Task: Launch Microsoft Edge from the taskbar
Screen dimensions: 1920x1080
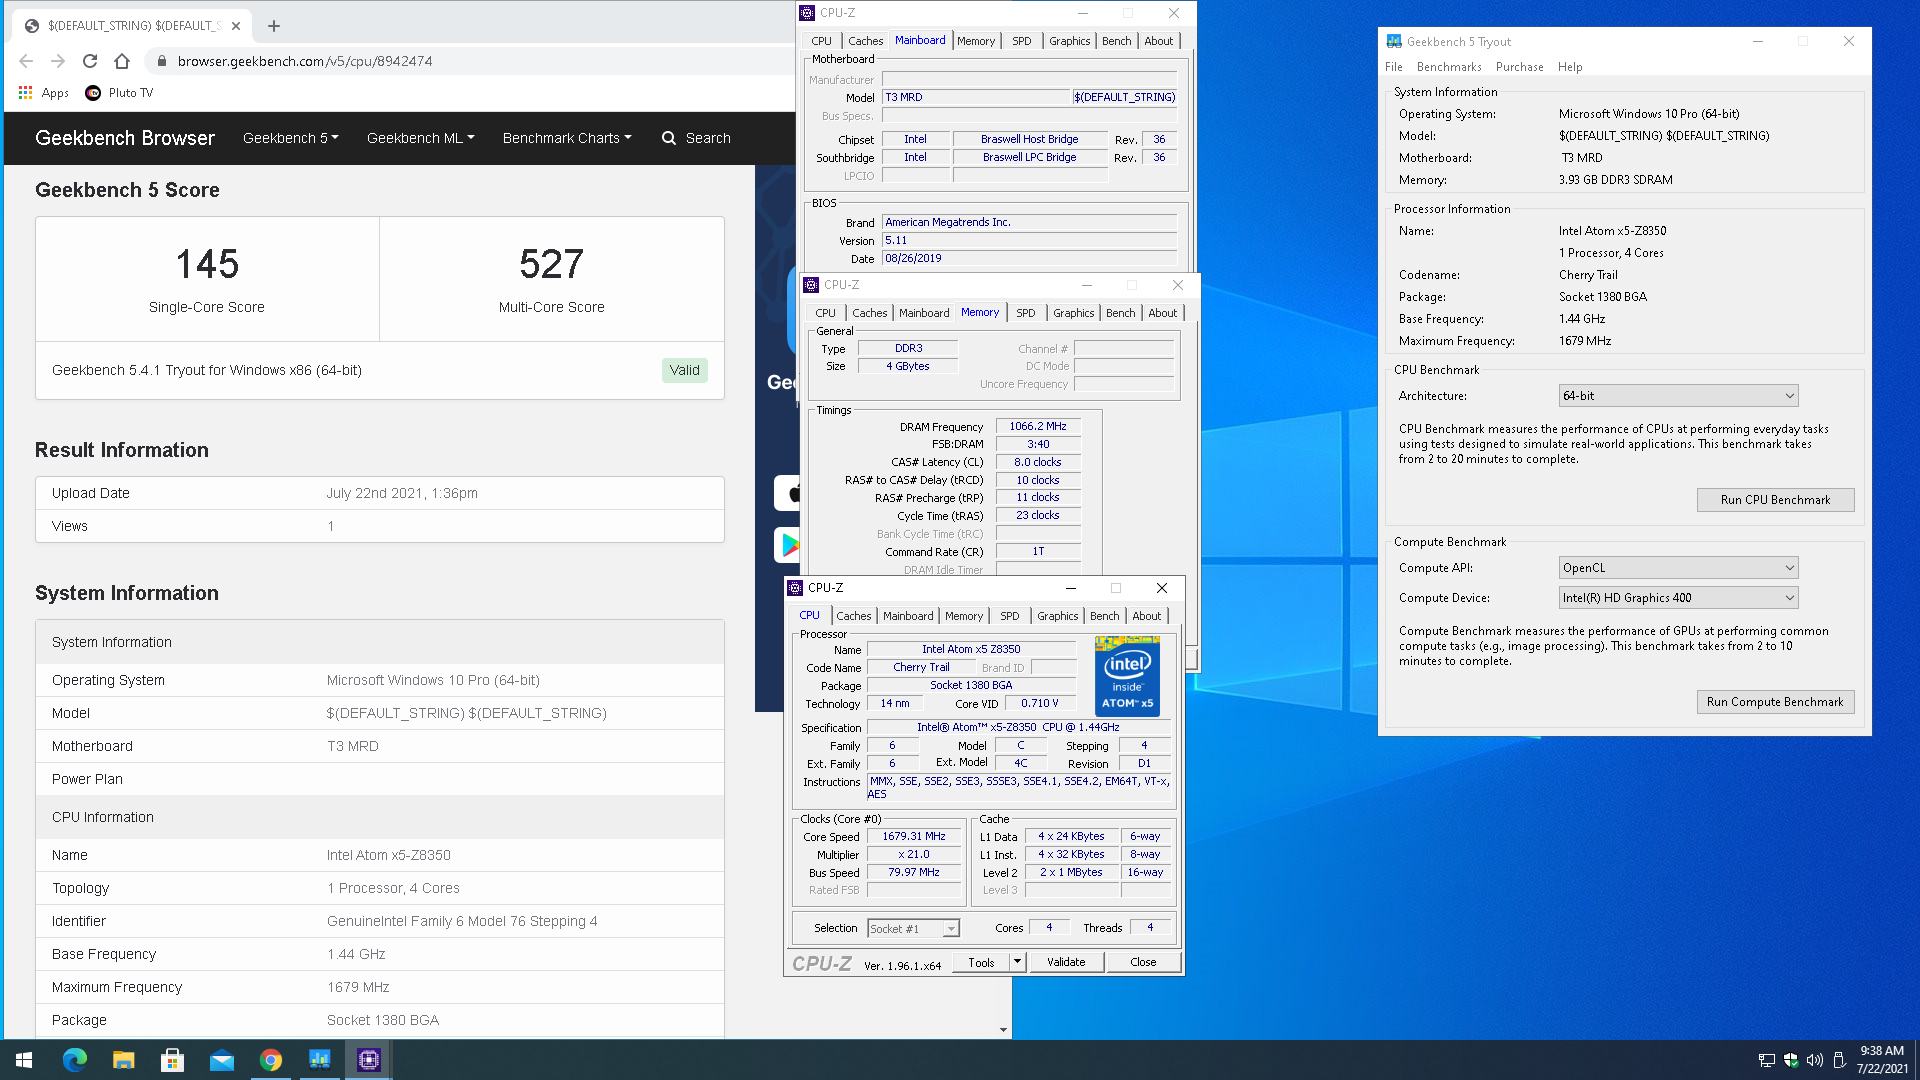Action: (75, 1060)
